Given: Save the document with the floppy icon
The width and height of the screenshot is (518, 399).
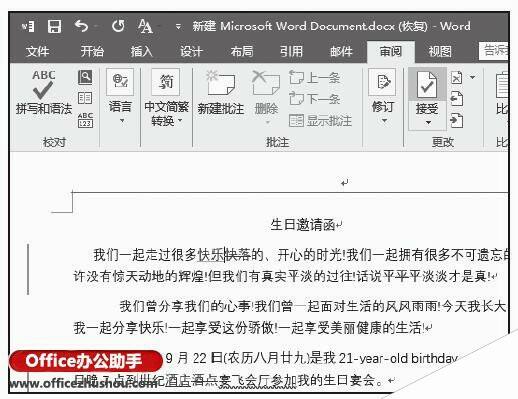Looking at the screenshot, I should 54,26.
